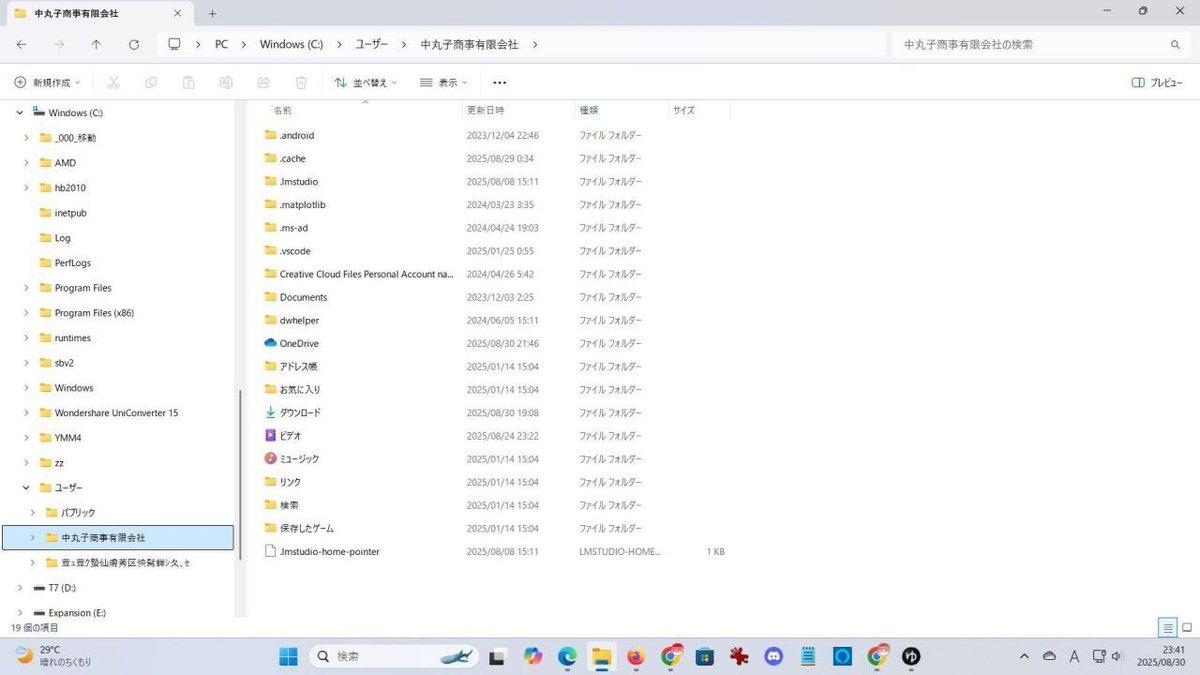The width and height of the screenshot is (1200, 675).
Task: Select the Cut icon in the toolbar
Action: pos(113,82)
